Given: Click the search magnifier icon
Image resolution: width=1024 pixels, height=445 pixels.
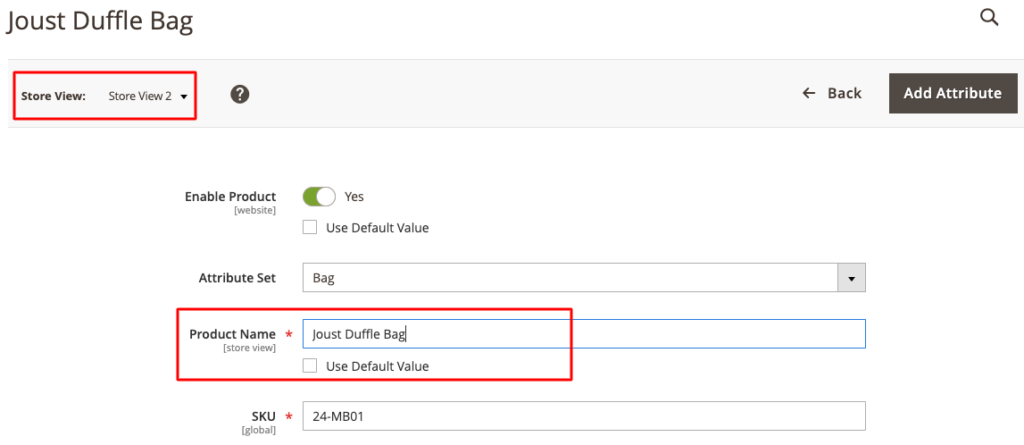Looking at the screenshot, I should pyautogui.click(x=989, y=17).
